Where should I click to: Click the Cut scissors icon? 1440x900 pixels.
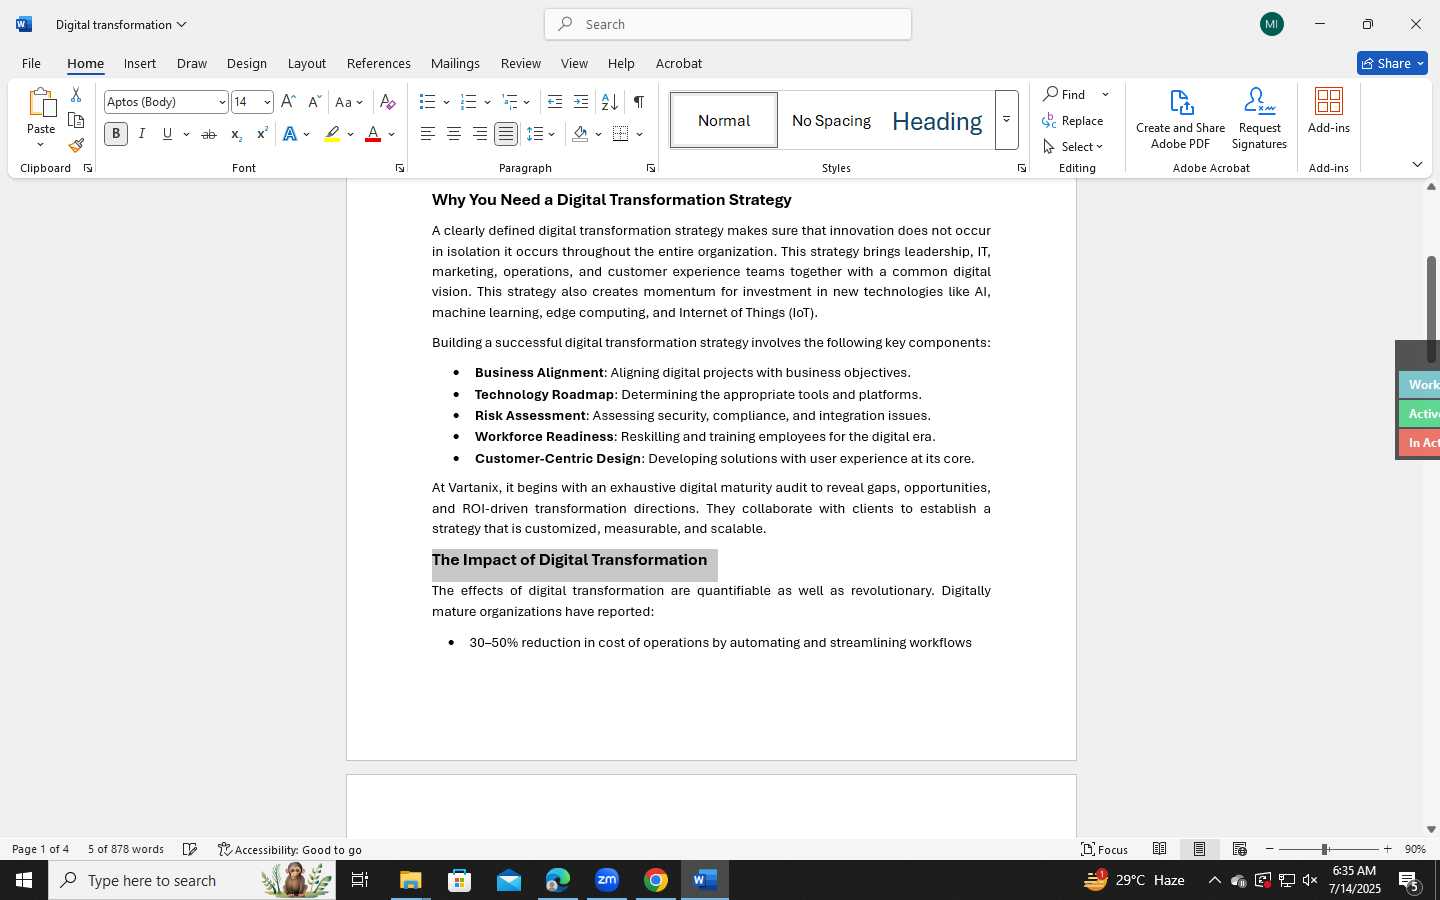point(76,95)
